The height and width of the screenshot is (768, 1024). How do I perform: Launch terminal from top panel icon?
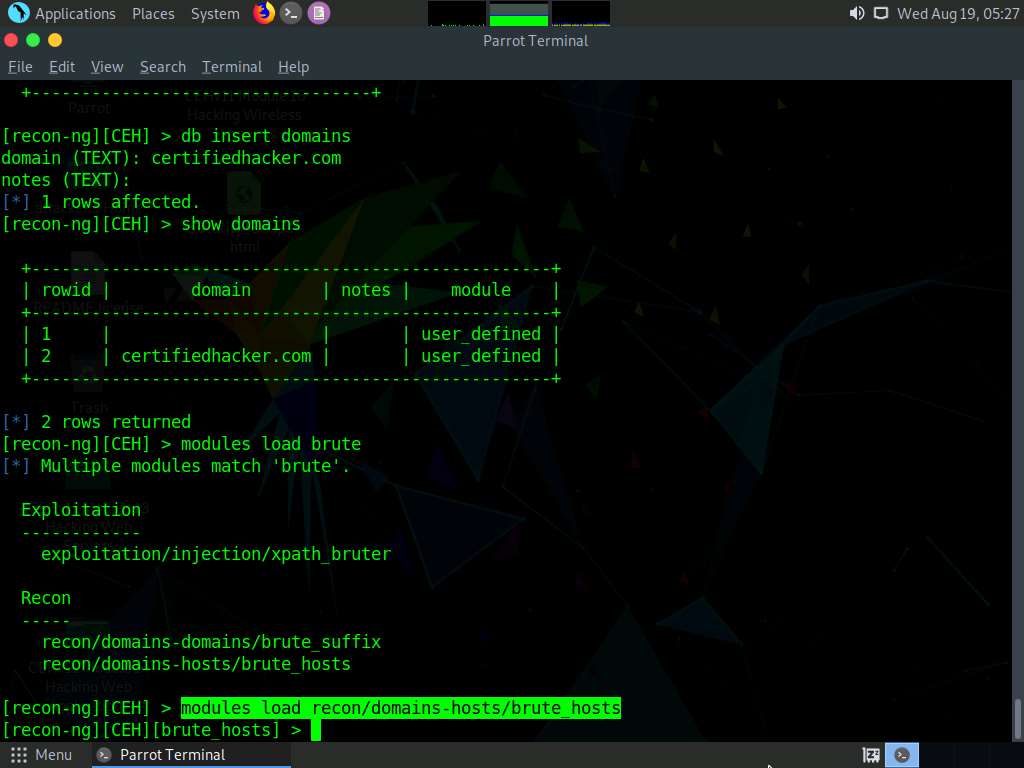[x=291, y=13]
